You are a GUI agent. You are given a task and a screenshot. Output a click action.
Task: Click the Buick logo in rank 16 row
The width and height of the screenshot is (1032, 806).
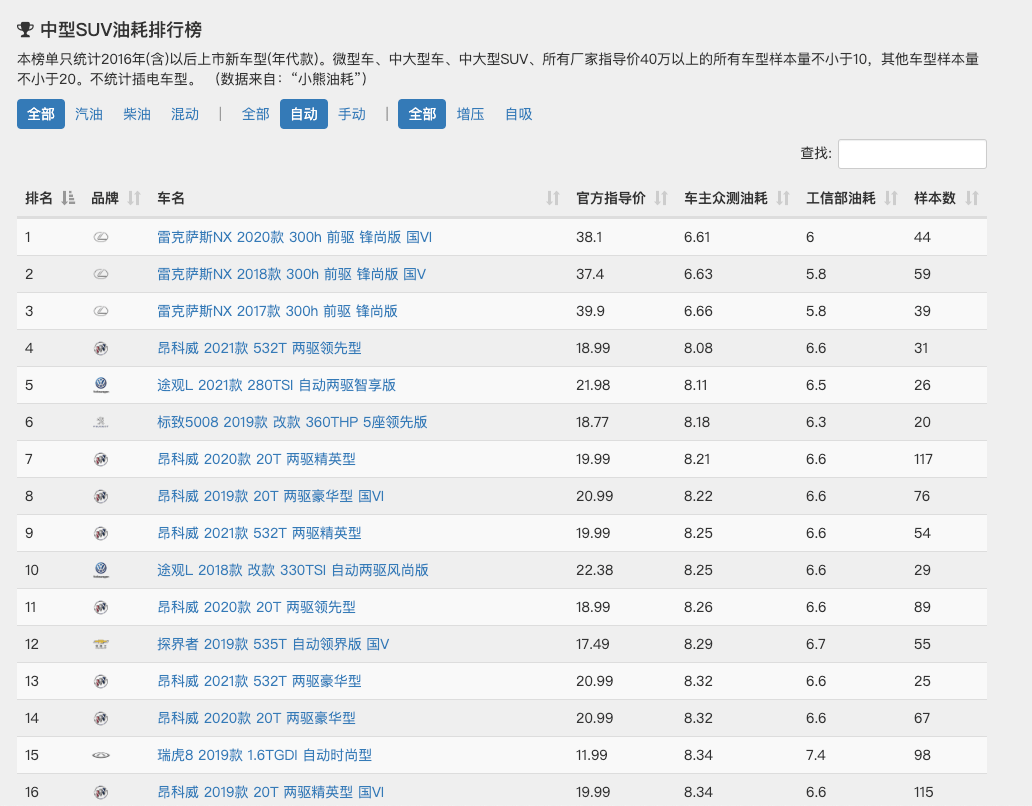[101, 792]
